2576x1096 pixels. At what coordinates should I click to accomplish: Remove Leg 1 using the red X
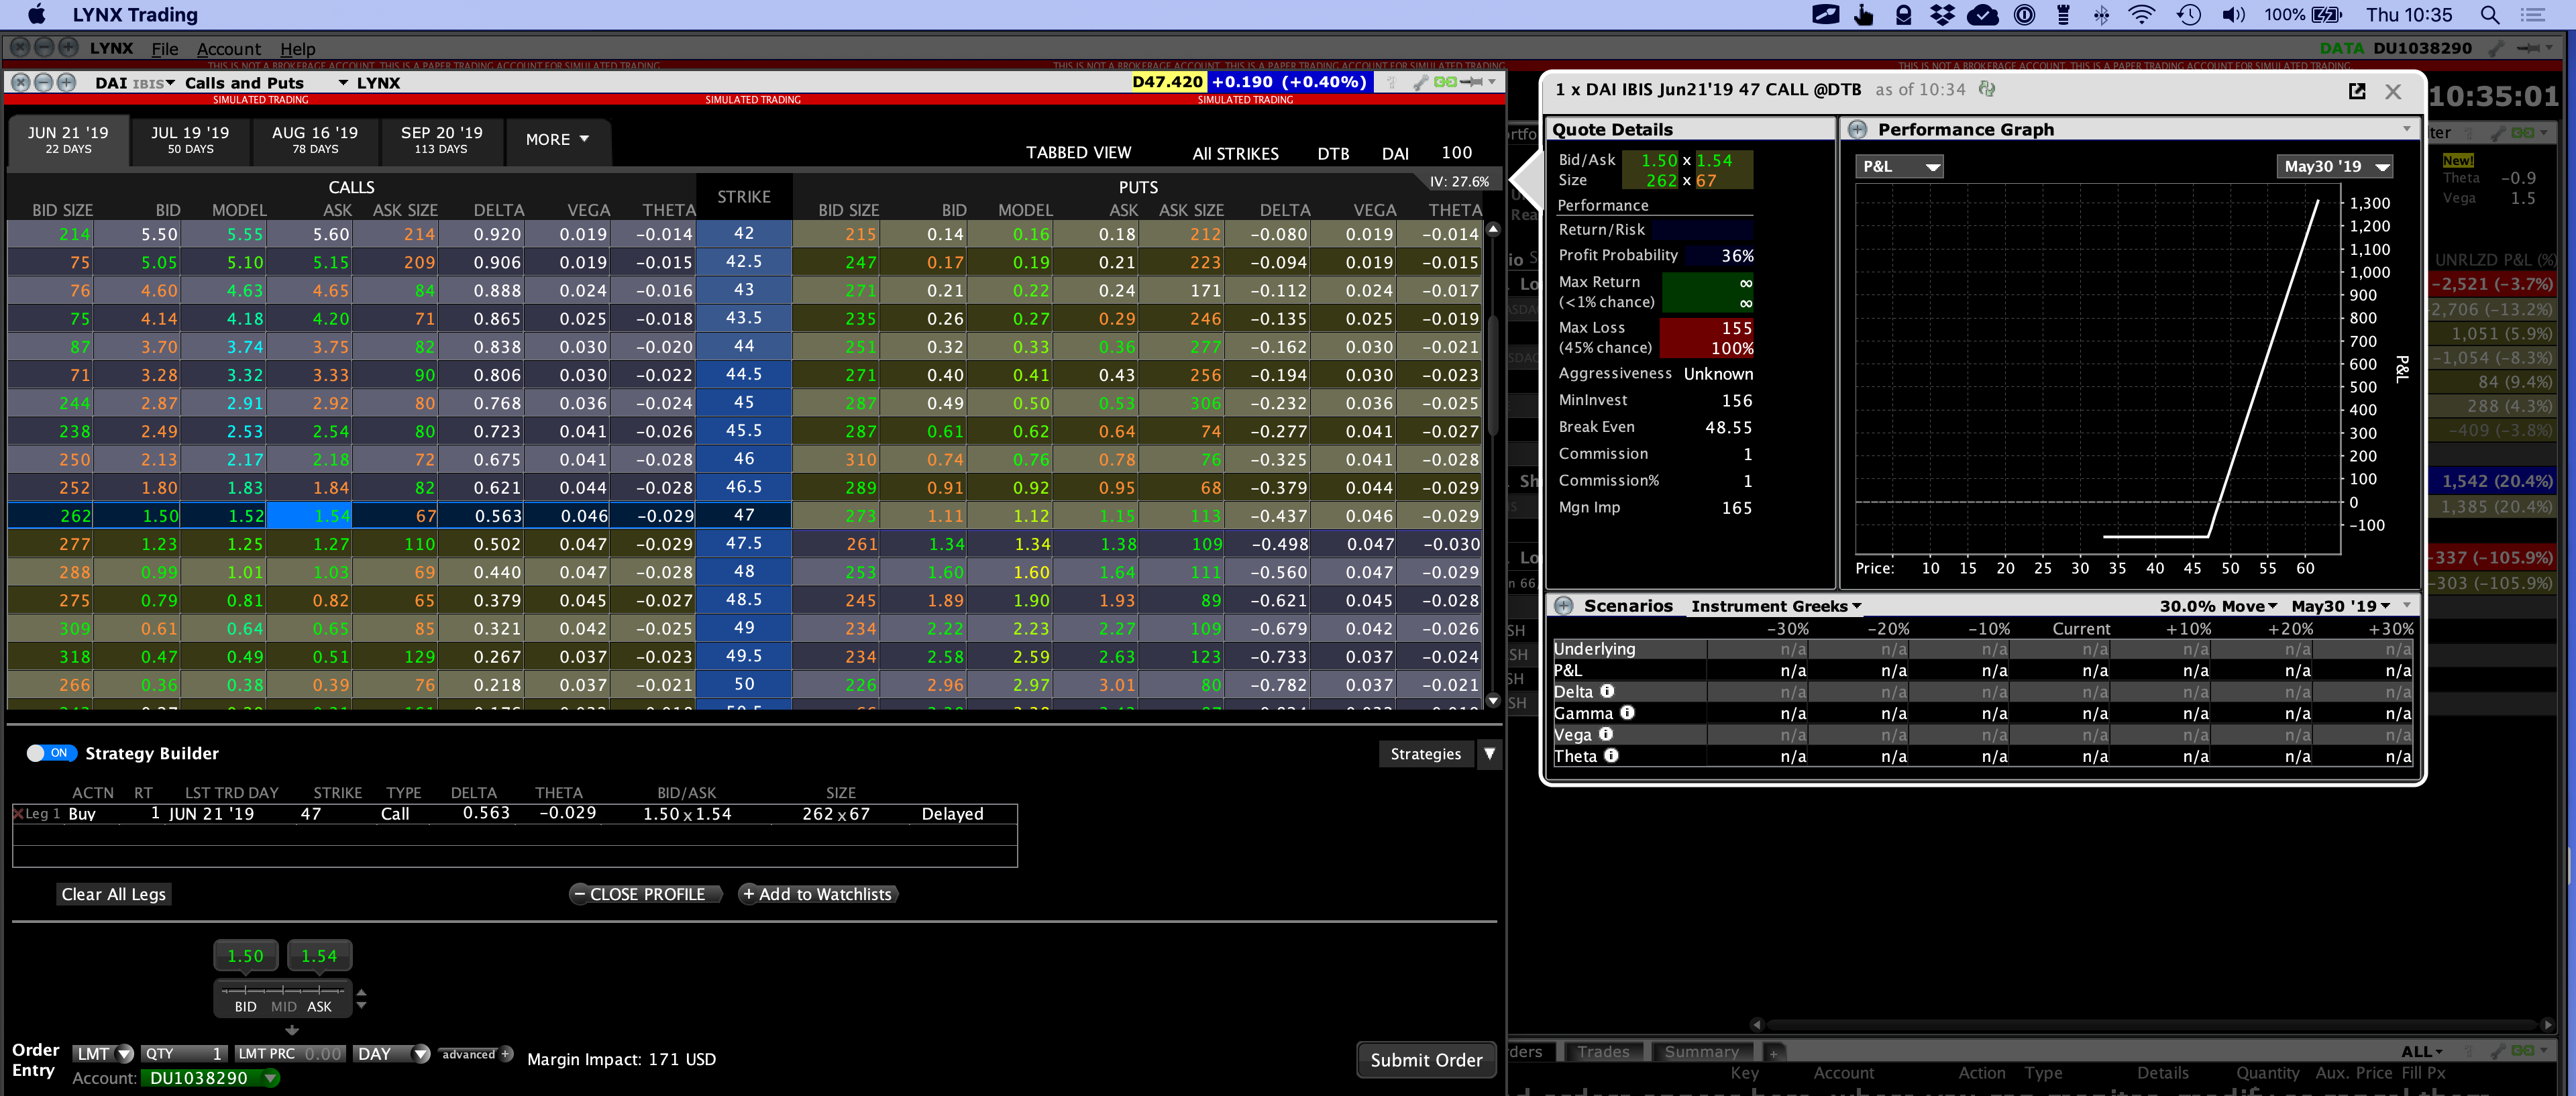pos(18,813)
